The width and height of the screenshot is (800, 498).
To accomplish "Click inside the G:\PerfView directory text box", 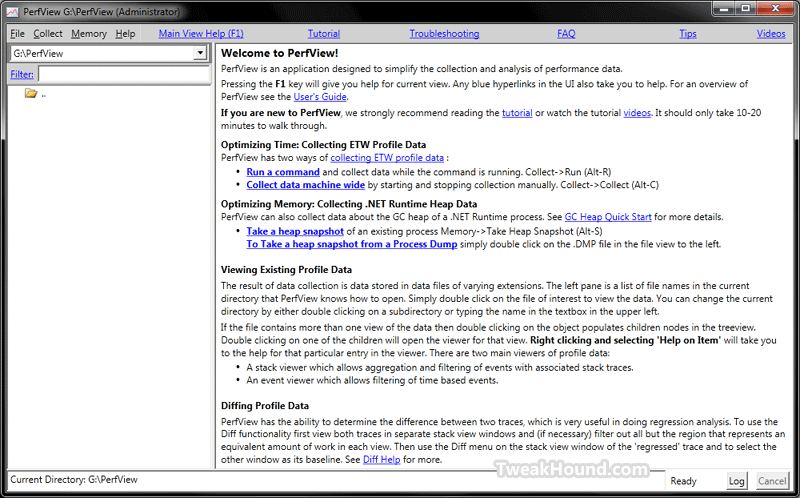I will 103,53.
